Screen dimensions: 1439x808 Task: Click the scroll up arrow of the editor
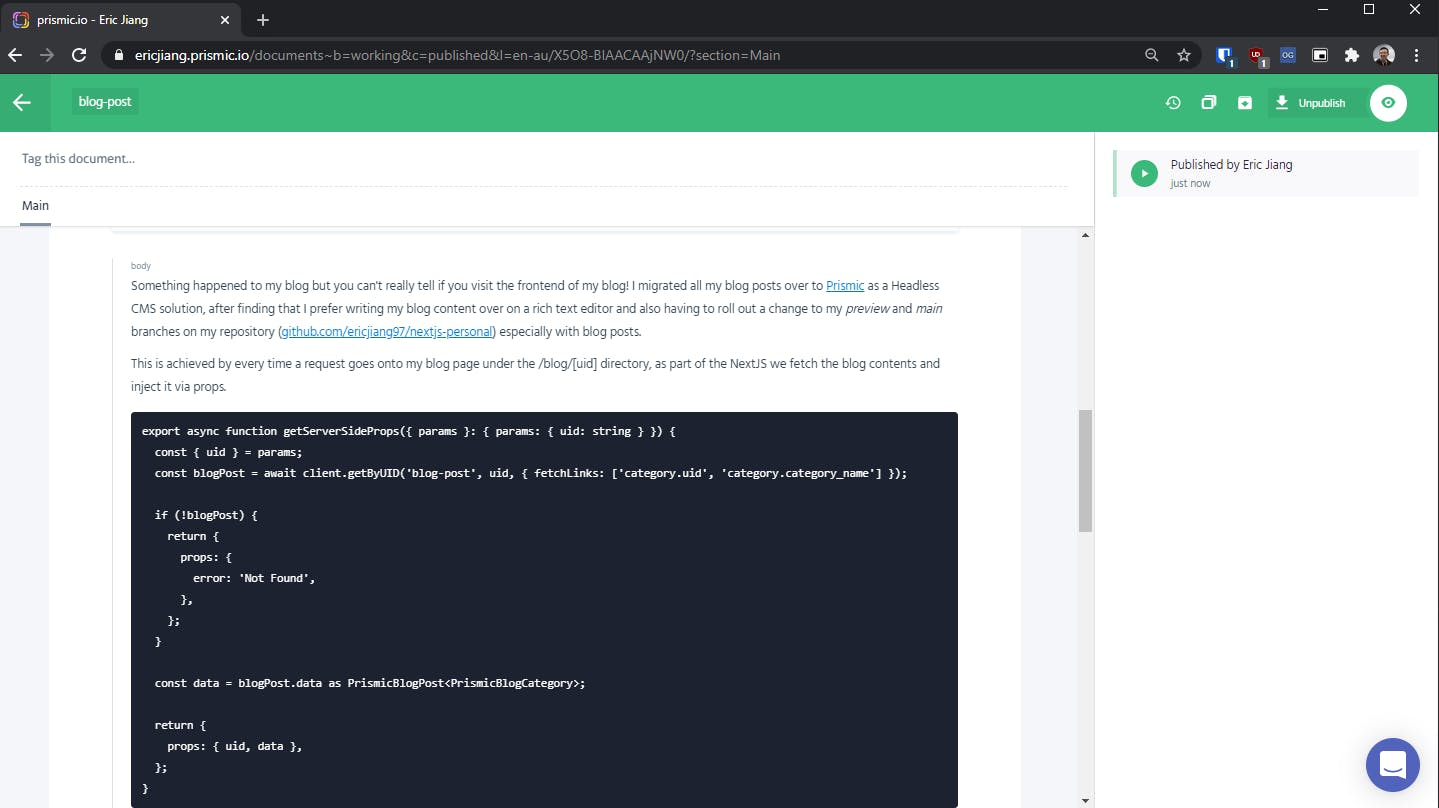pos(1085,235)
